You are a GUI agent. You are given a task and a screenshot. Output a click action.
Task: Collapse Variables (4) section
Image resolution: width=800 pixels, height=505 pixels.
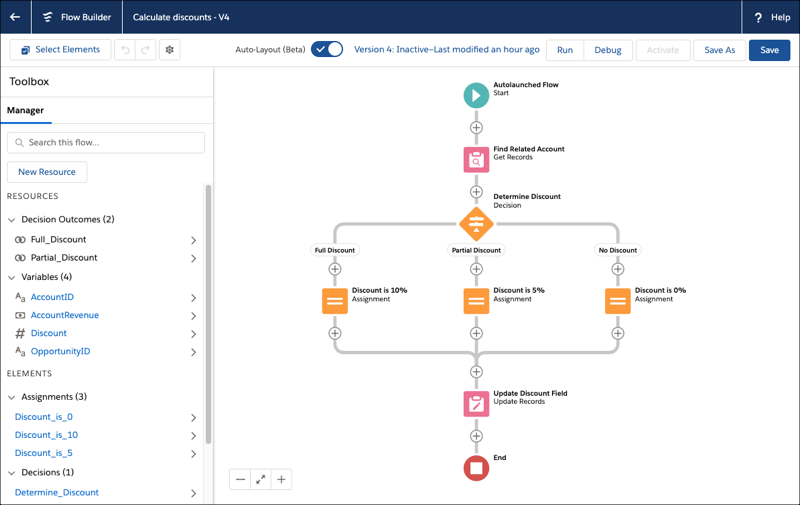coord(12,277)
